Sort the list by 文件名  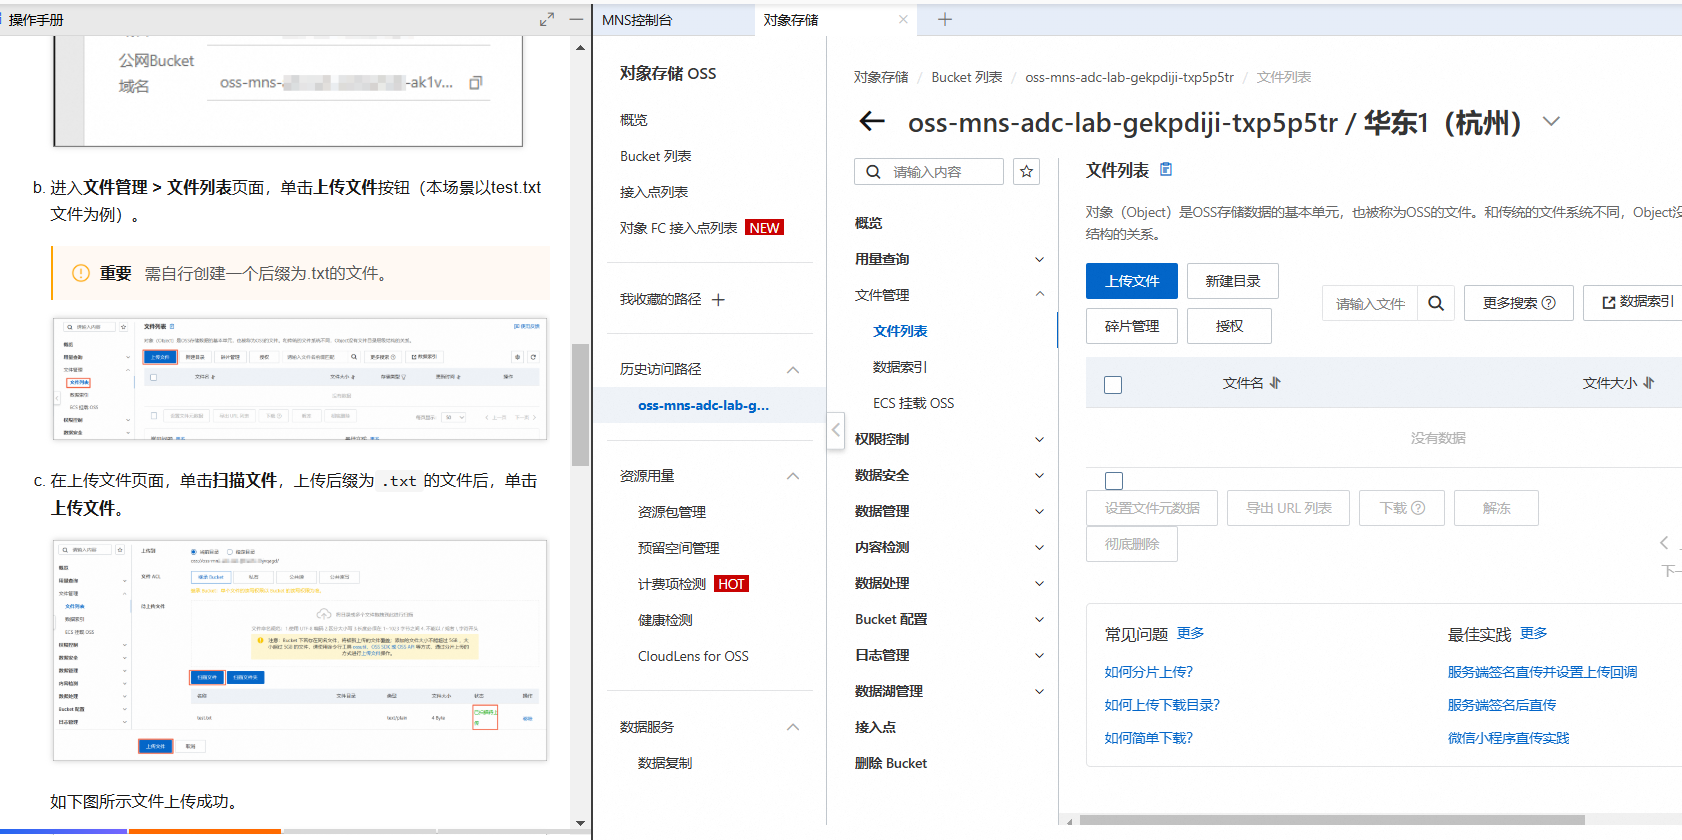pyautogui.click(x=1276, y=383)
